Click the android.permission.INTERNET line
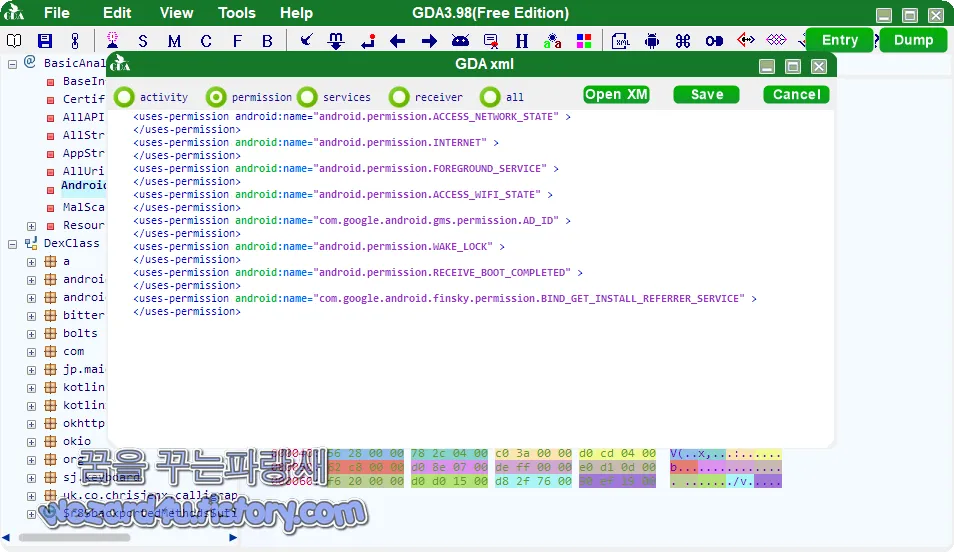This screenshot has height=552, width=954. point(316,142)
